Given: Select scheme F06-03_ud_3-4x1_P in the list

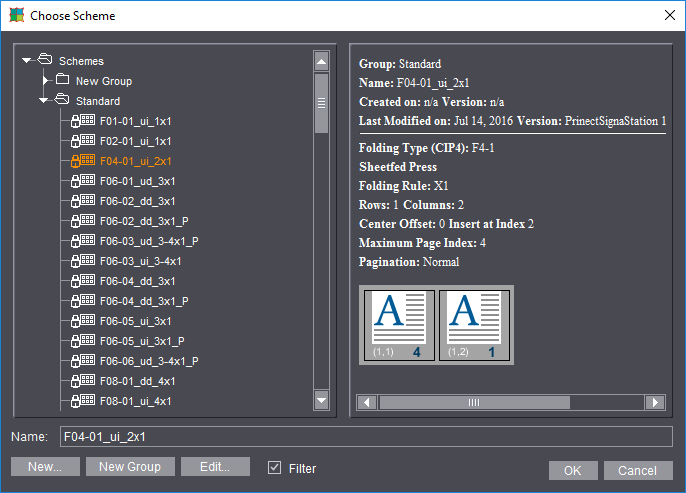Looking at the screenshot, I should coord(148,241).
